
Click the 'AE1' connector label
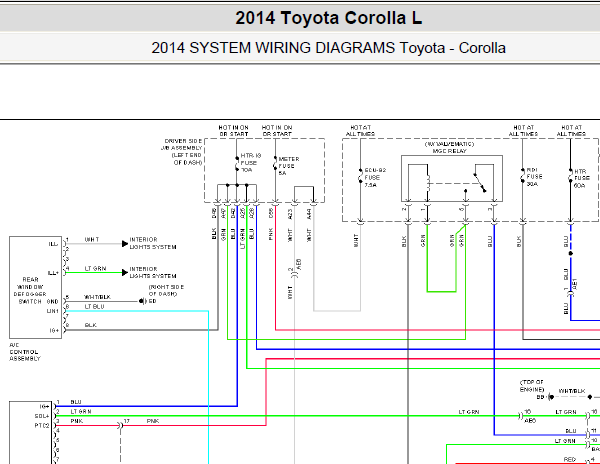575,284
